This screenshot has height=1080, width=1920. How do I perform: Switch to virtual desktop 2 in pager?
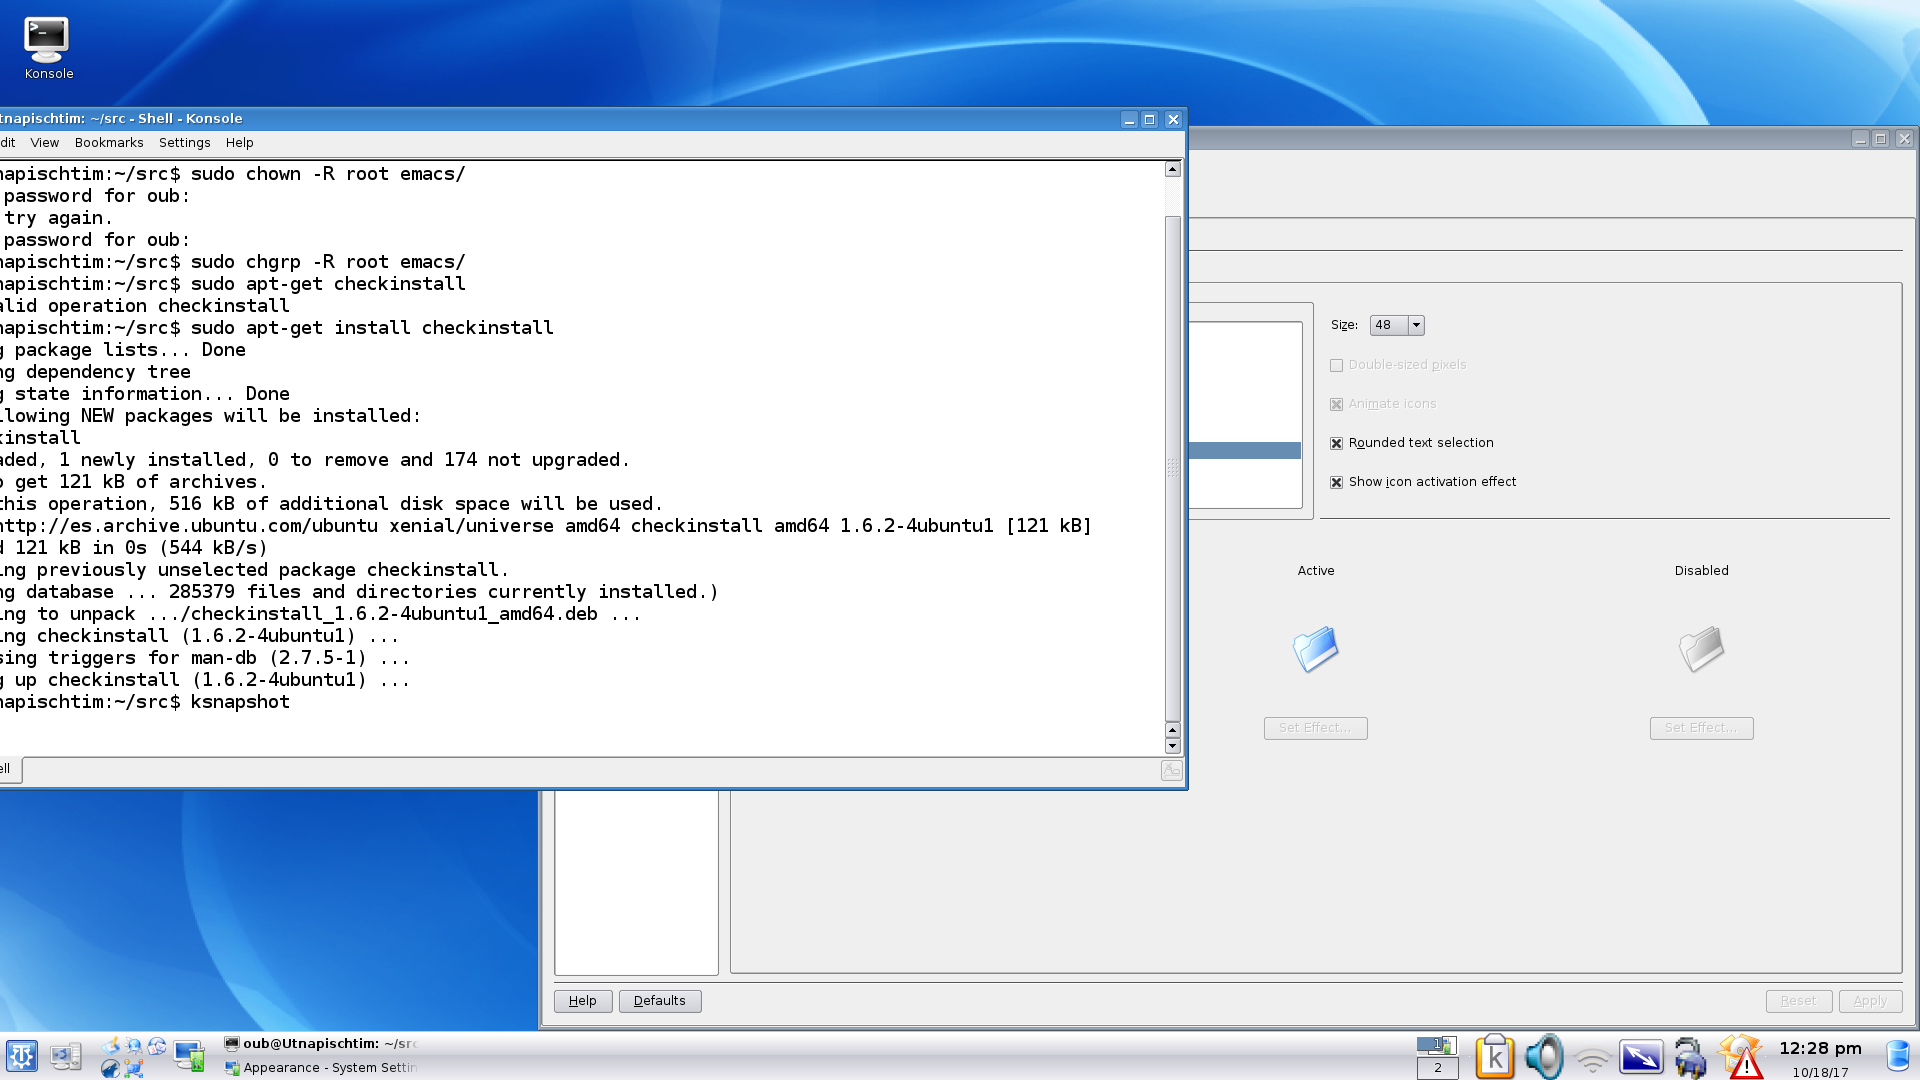1437,1068
